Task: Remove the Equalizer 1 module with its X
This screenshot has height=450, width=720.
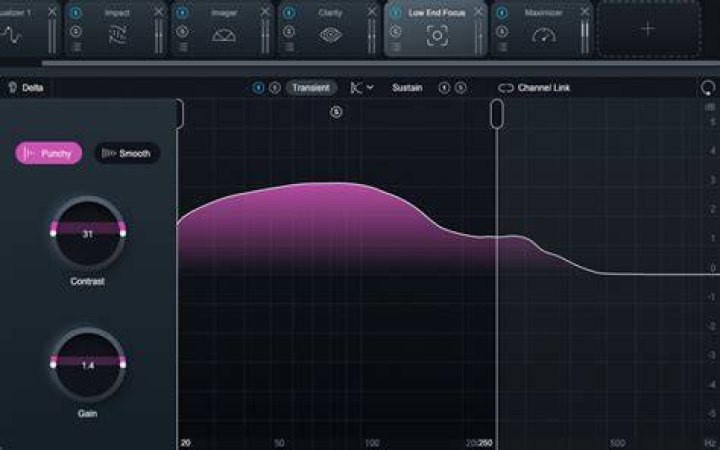Action: [x=52, y=11]
